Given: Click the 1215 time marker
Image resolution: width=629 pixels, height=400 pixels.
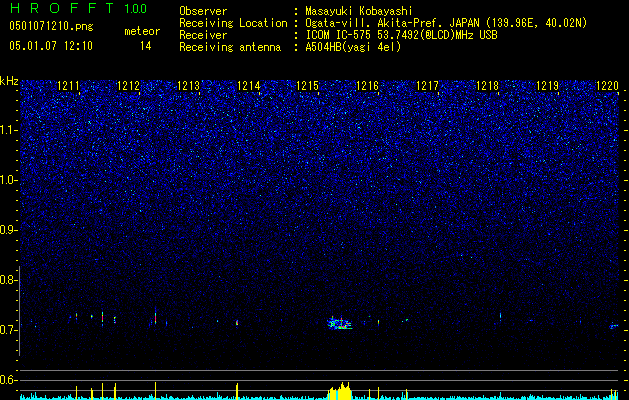Looking at the screenshot, I should (x=308, y=85).
